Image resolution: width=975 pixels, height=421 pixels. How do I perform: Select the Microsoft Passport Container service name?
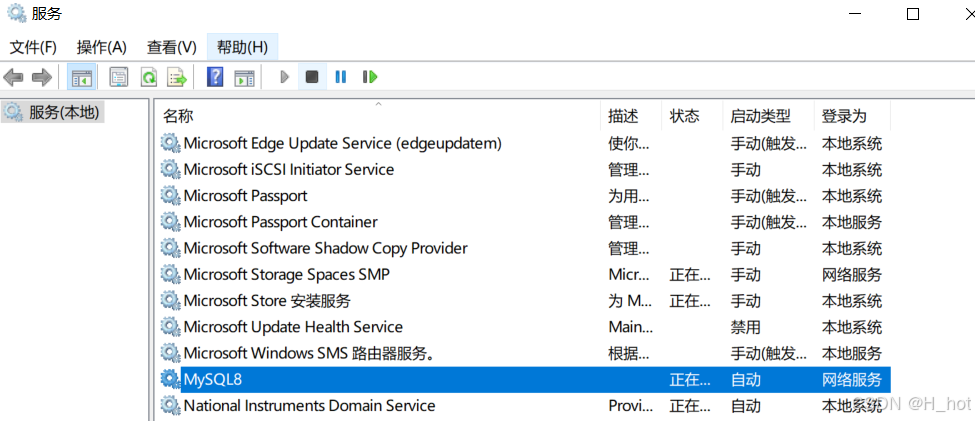coord(280,222)
